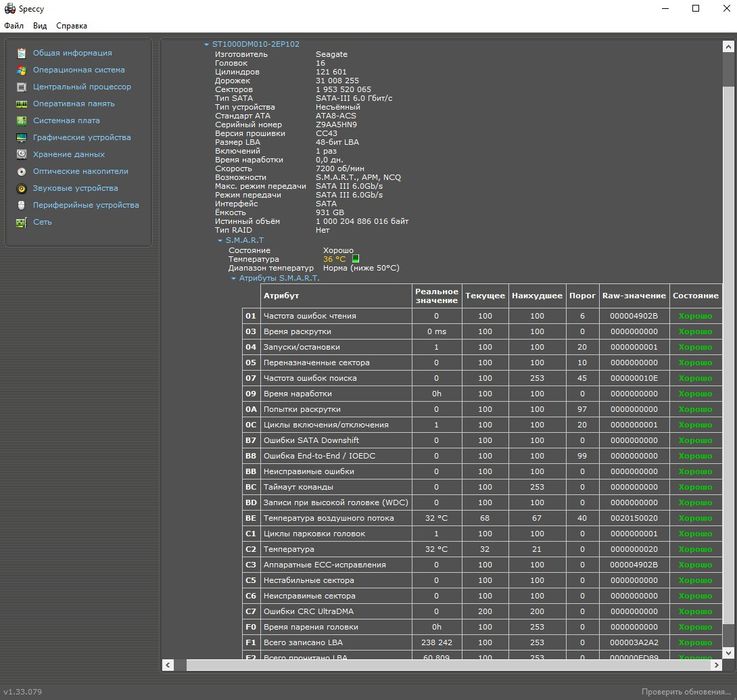Image resolution: width=737 pixels, height=700 pixels.
Task: Click horizontal scrollbar left arrow
Action: pyautogui.click(x=168, y=665)
